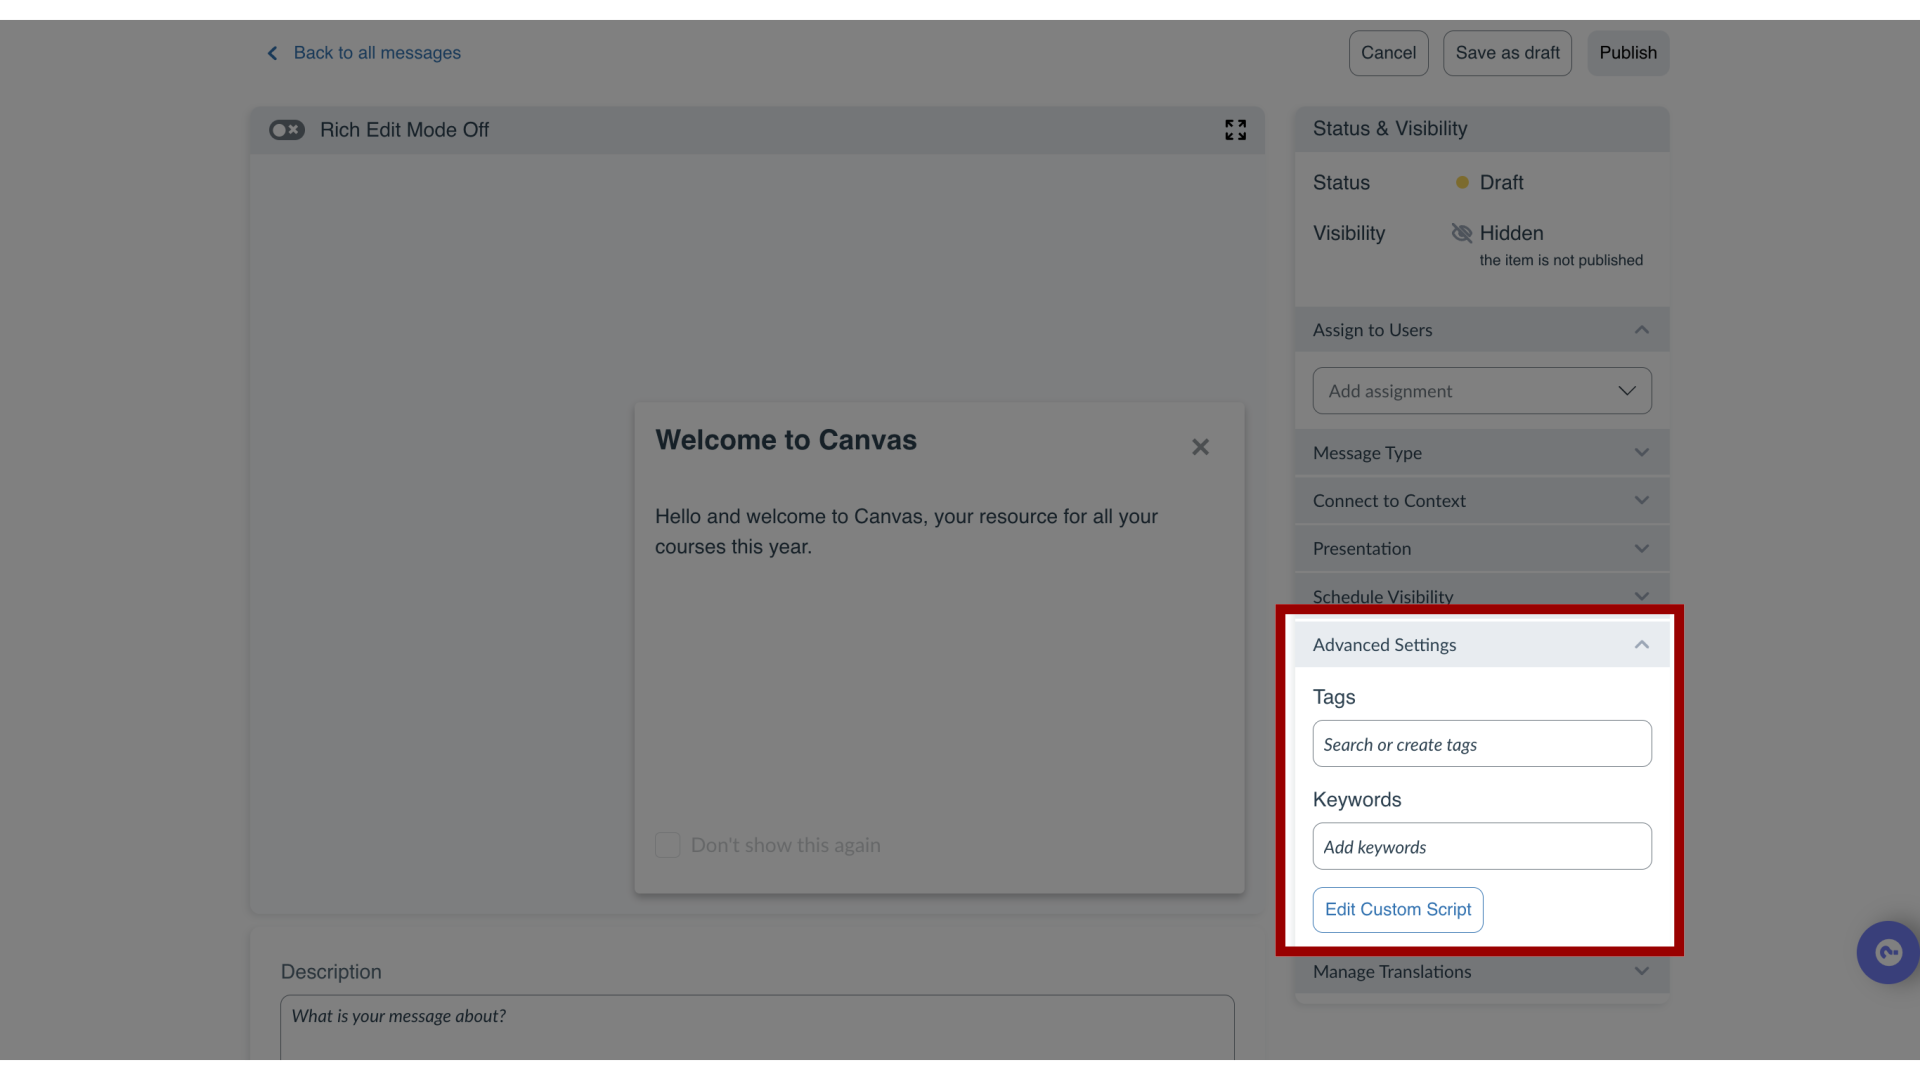This screenshot has height=1080, width=1920.
Task: Click the Hidden visibility eye icon
Action: pyautogui.click(x=1462, y=233)
